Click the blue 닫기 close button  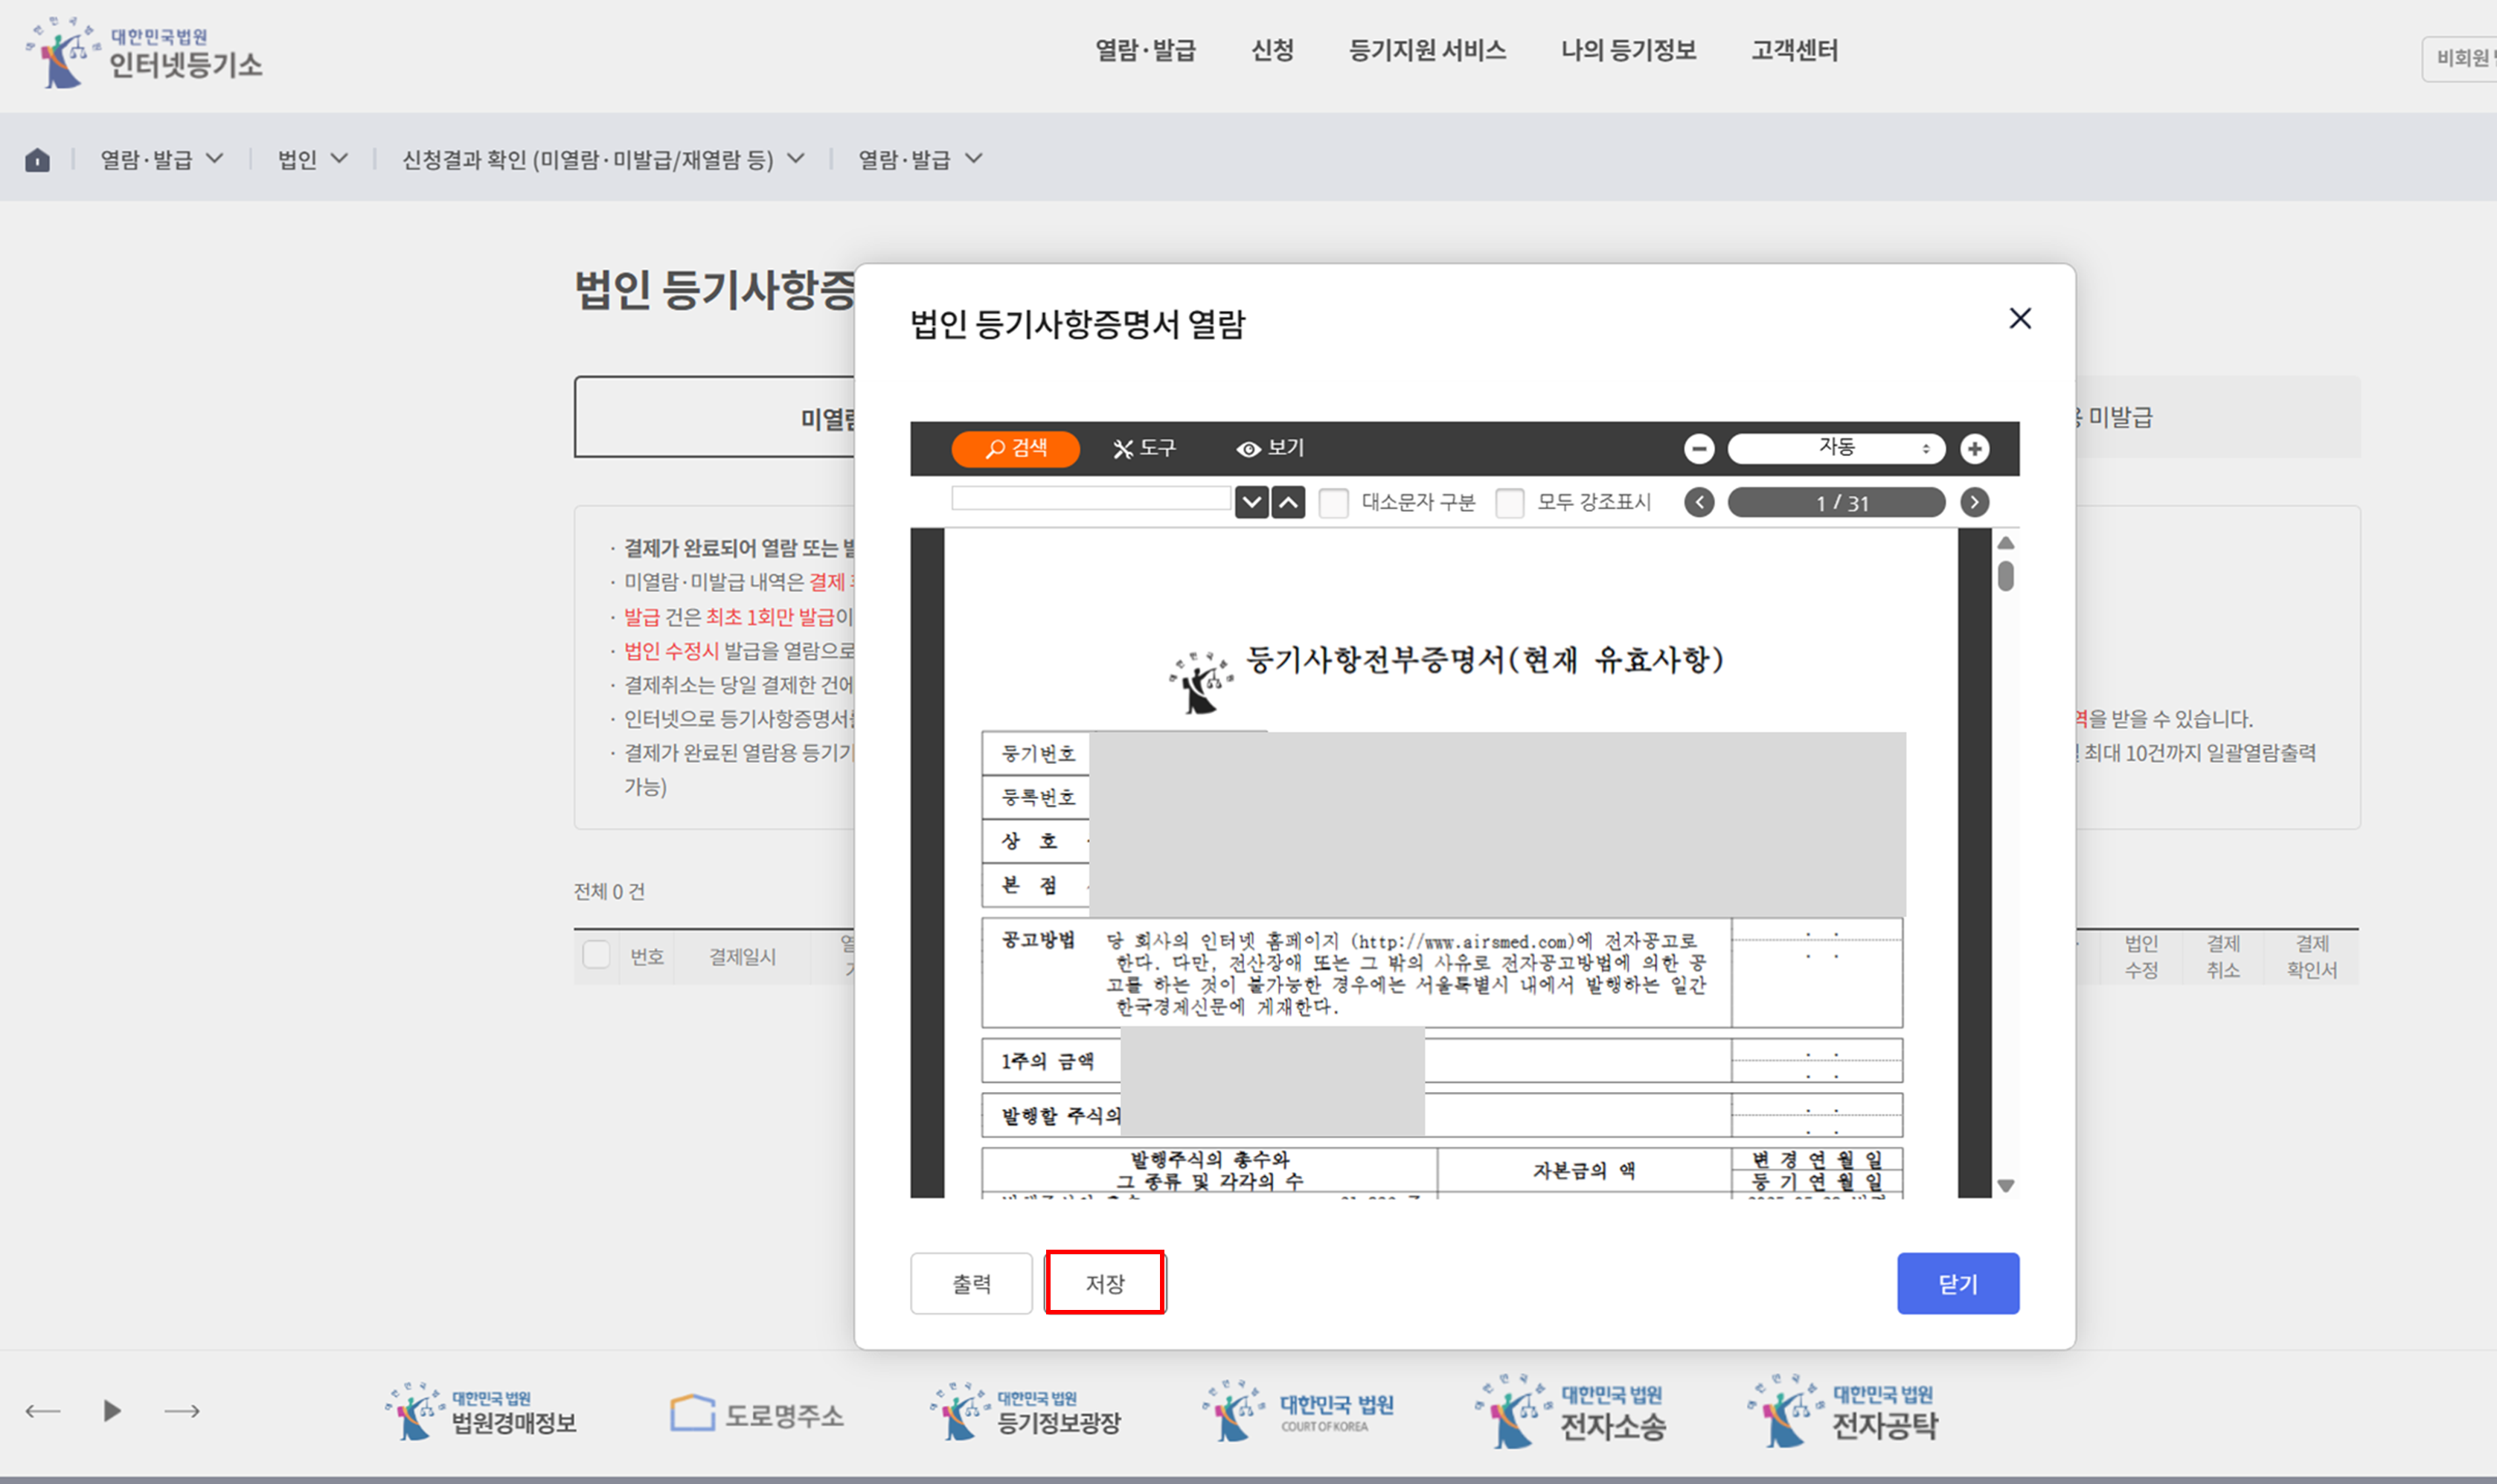click(x=1957, y=1283)
